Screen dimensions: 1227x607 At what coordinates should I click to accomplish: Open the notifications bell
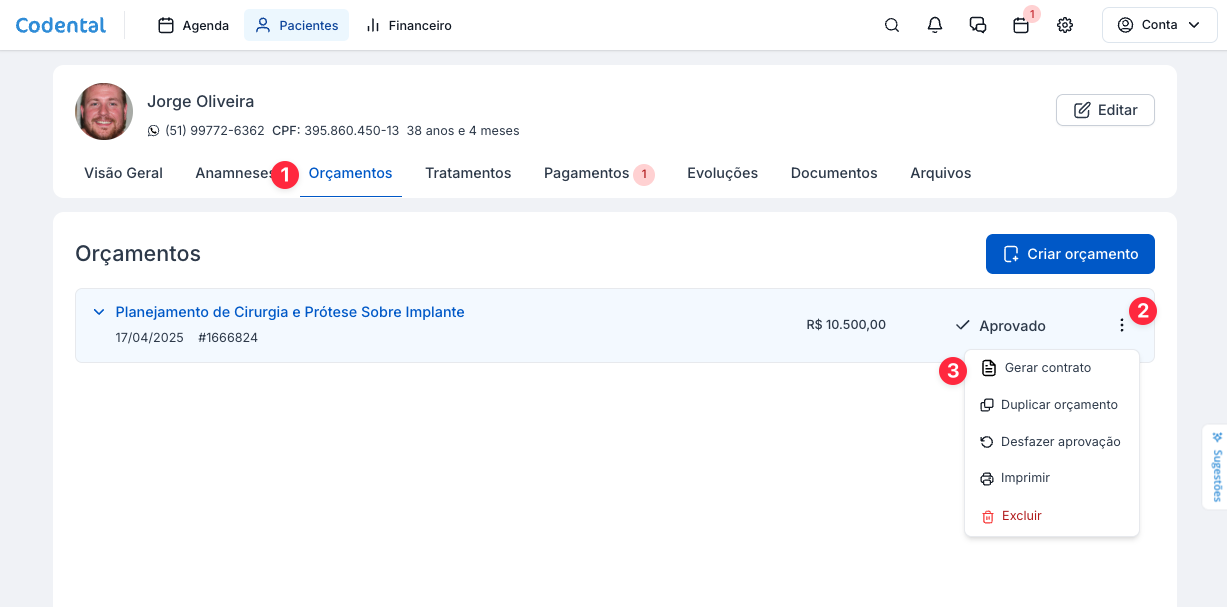tap(935, 25)
